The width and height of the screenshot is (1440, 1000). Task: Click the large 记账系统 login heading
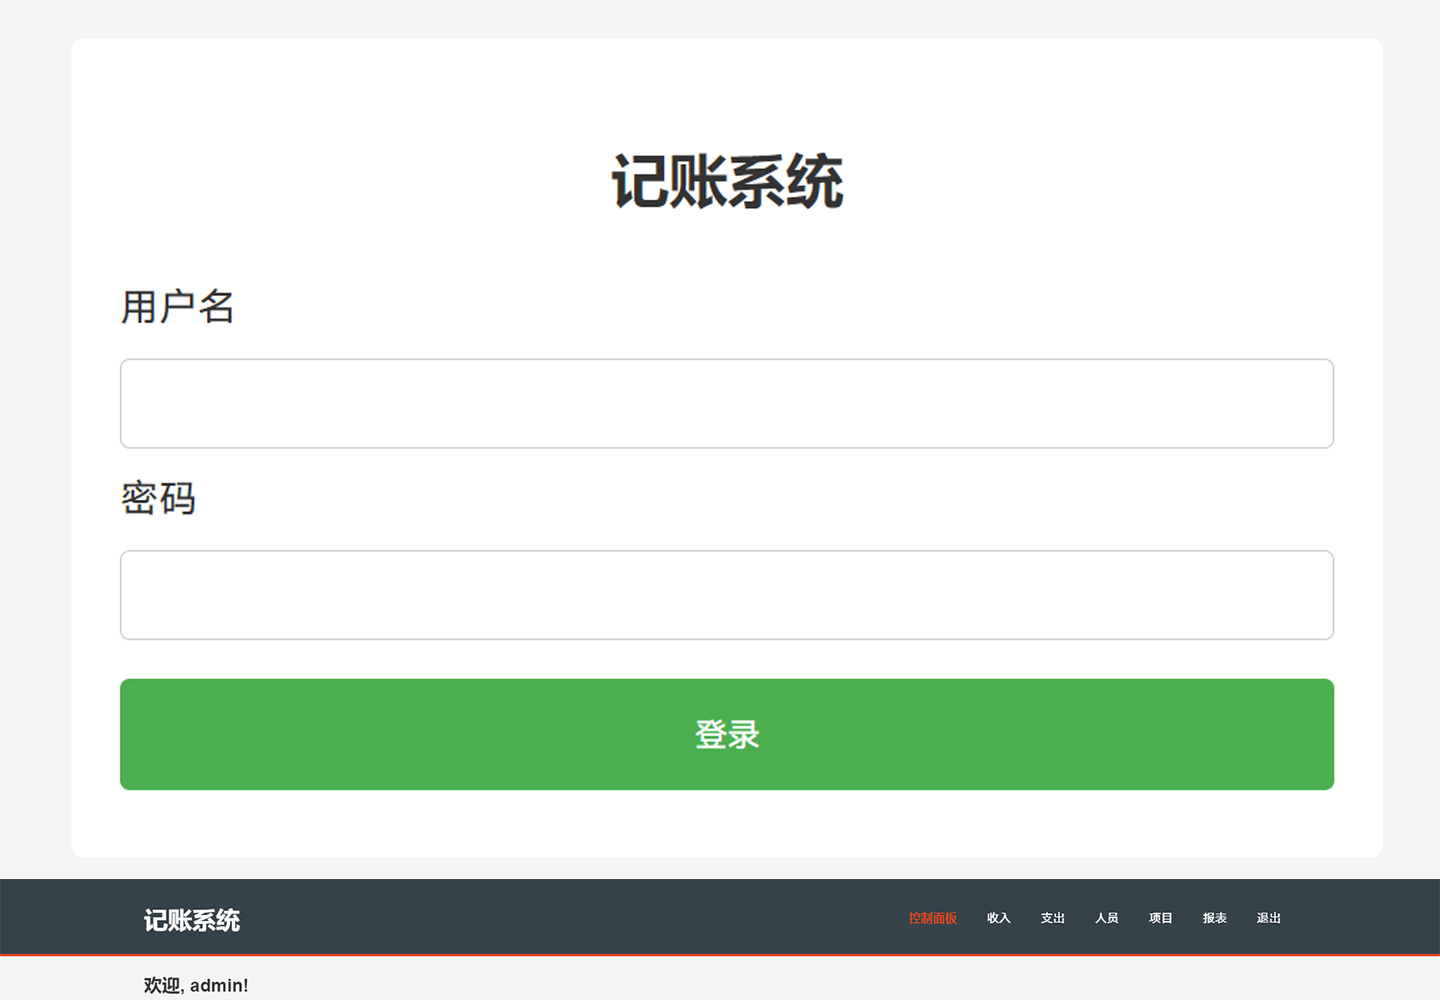pos(727,182)
